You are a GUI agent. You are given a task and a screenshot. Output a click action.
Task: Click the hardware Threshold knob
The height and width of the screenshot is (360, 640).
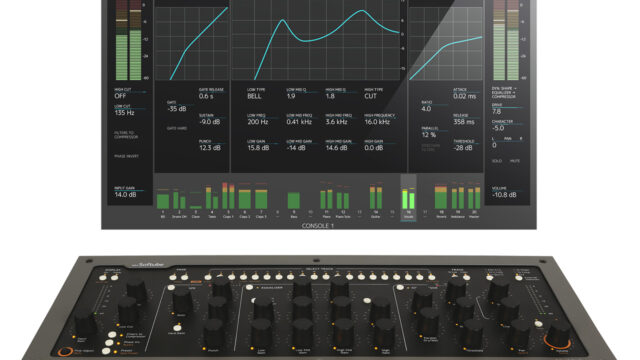[472, 333]
